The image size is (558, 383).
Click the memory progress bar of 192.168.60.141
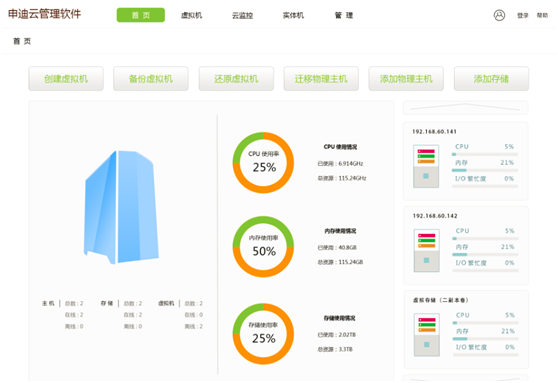click(485, 170)
